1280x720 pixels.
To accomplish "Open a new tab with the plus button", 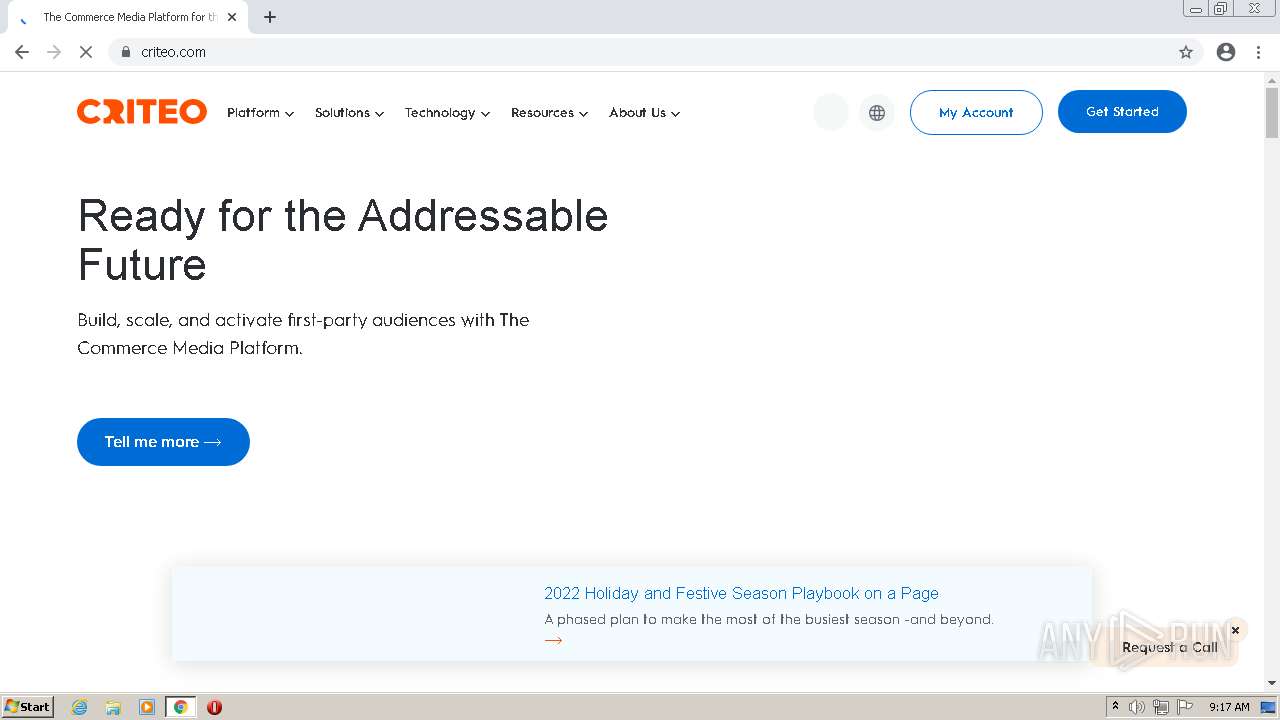I will coord(270,17).
